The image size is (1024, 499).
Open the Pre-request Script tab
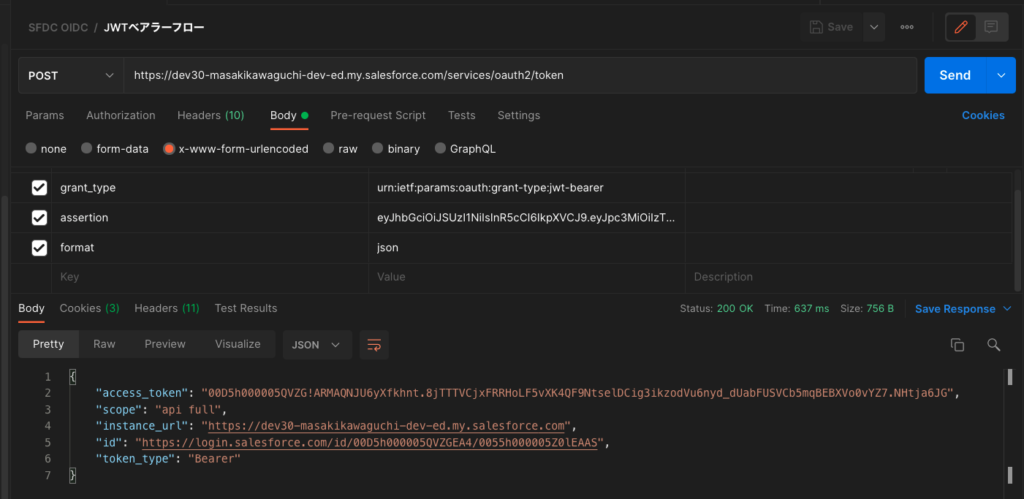pos(377,115)
